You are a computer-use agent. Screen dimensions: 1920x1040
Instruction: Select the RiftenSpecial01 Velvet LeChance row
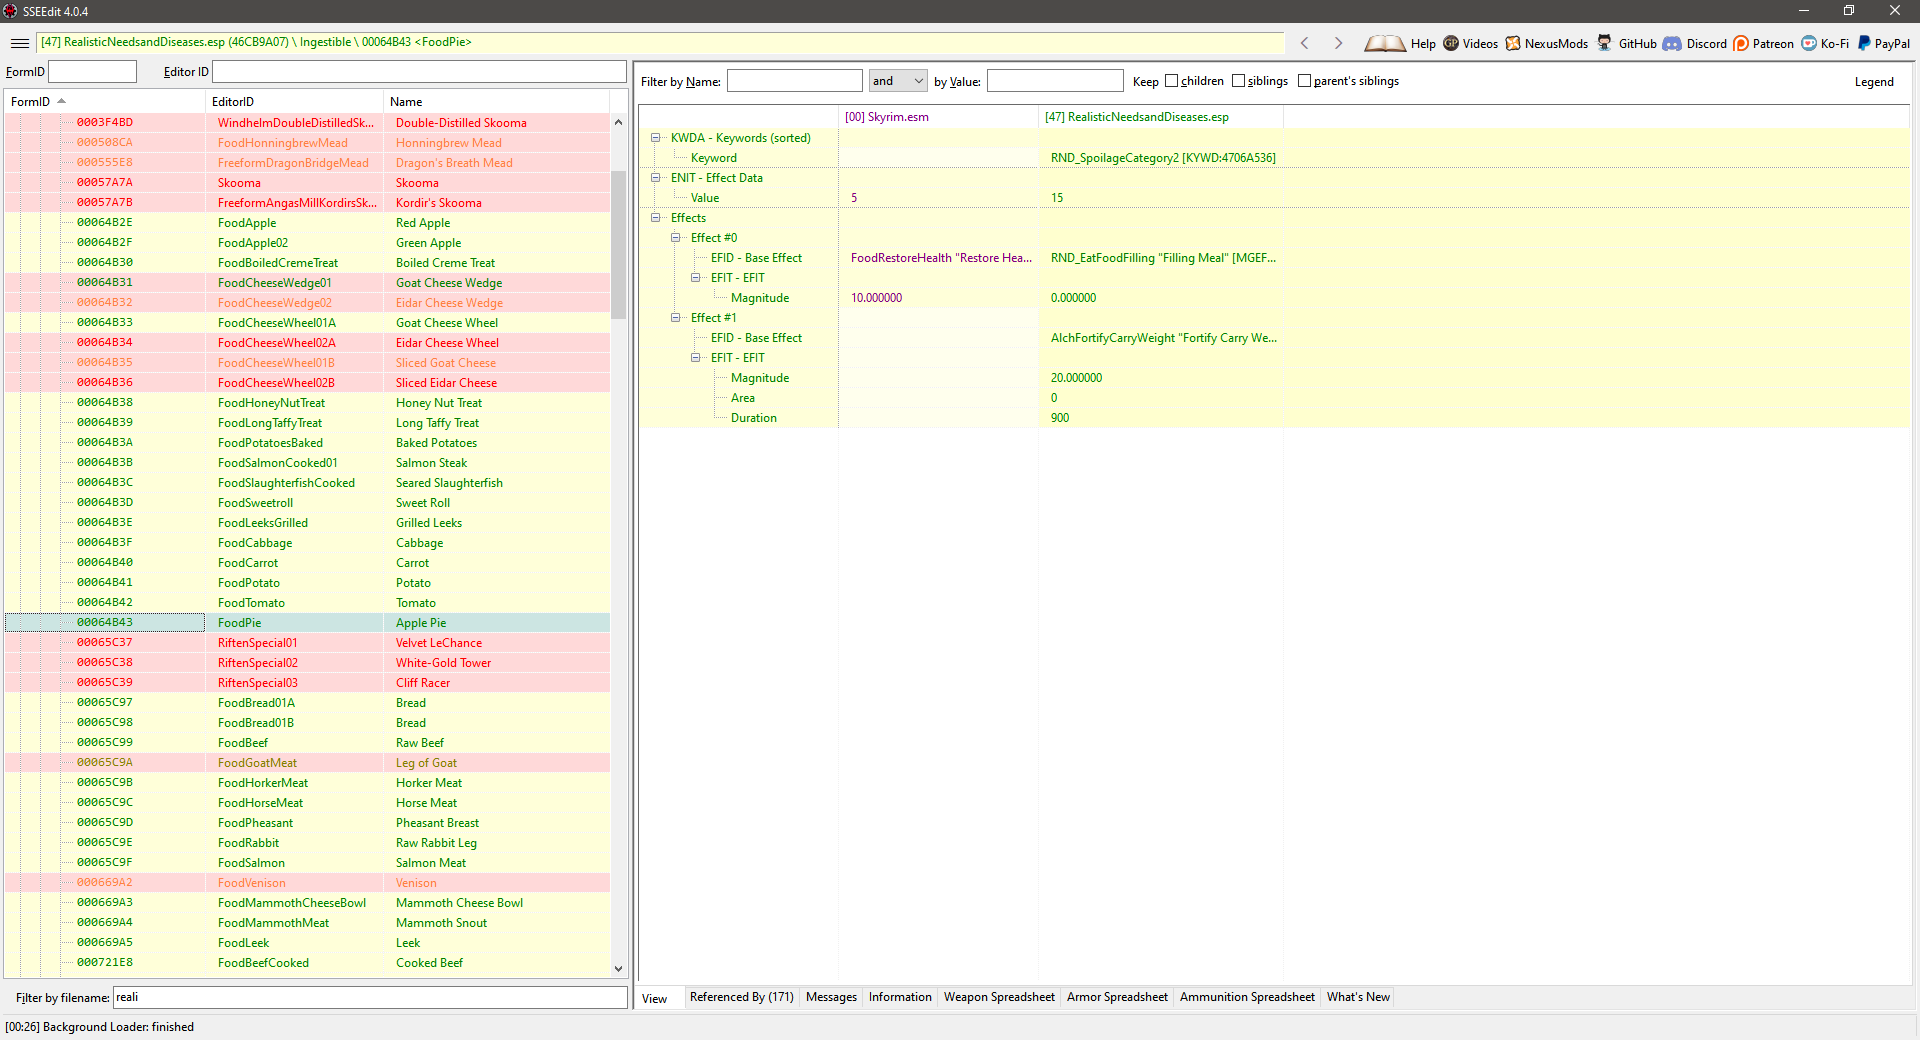tap(307, 643)
